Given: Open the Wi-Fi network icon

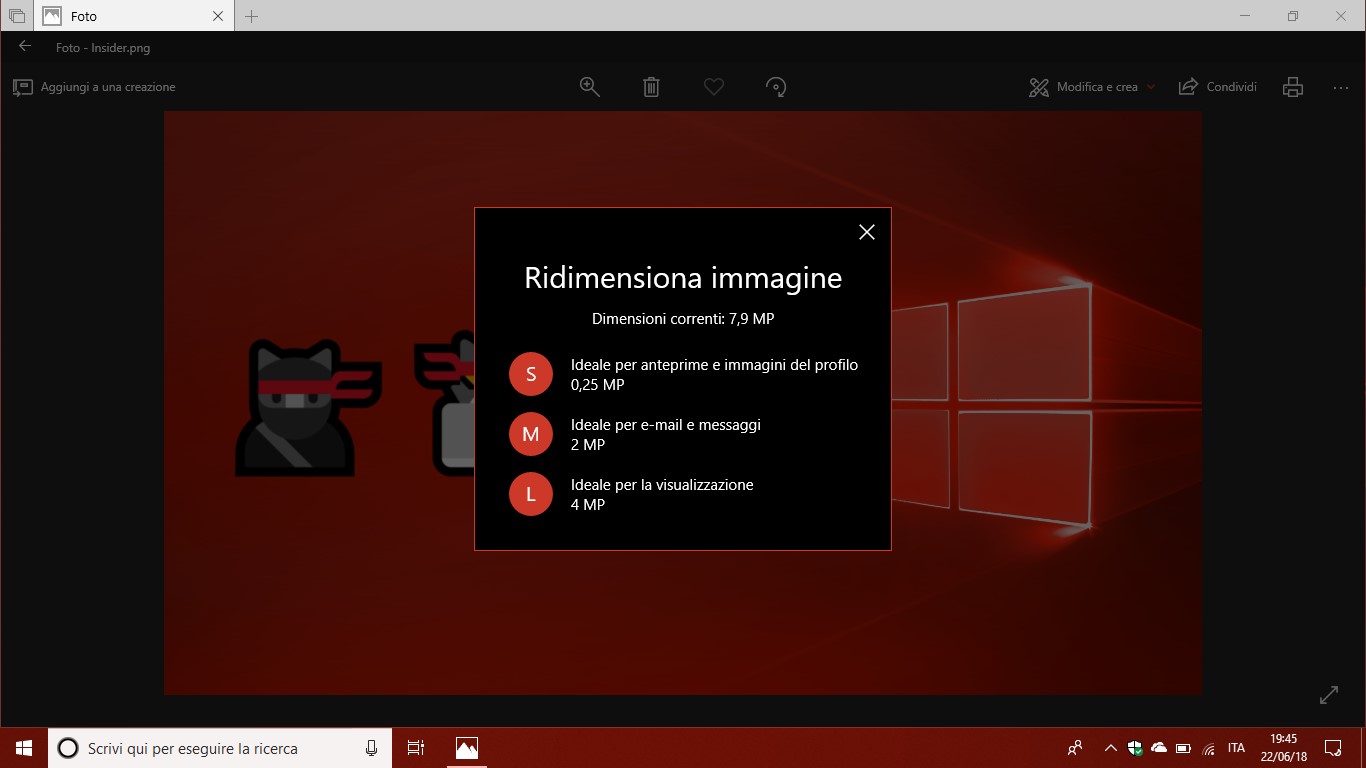Looking at the screenshot, I should click(1208, 748).
